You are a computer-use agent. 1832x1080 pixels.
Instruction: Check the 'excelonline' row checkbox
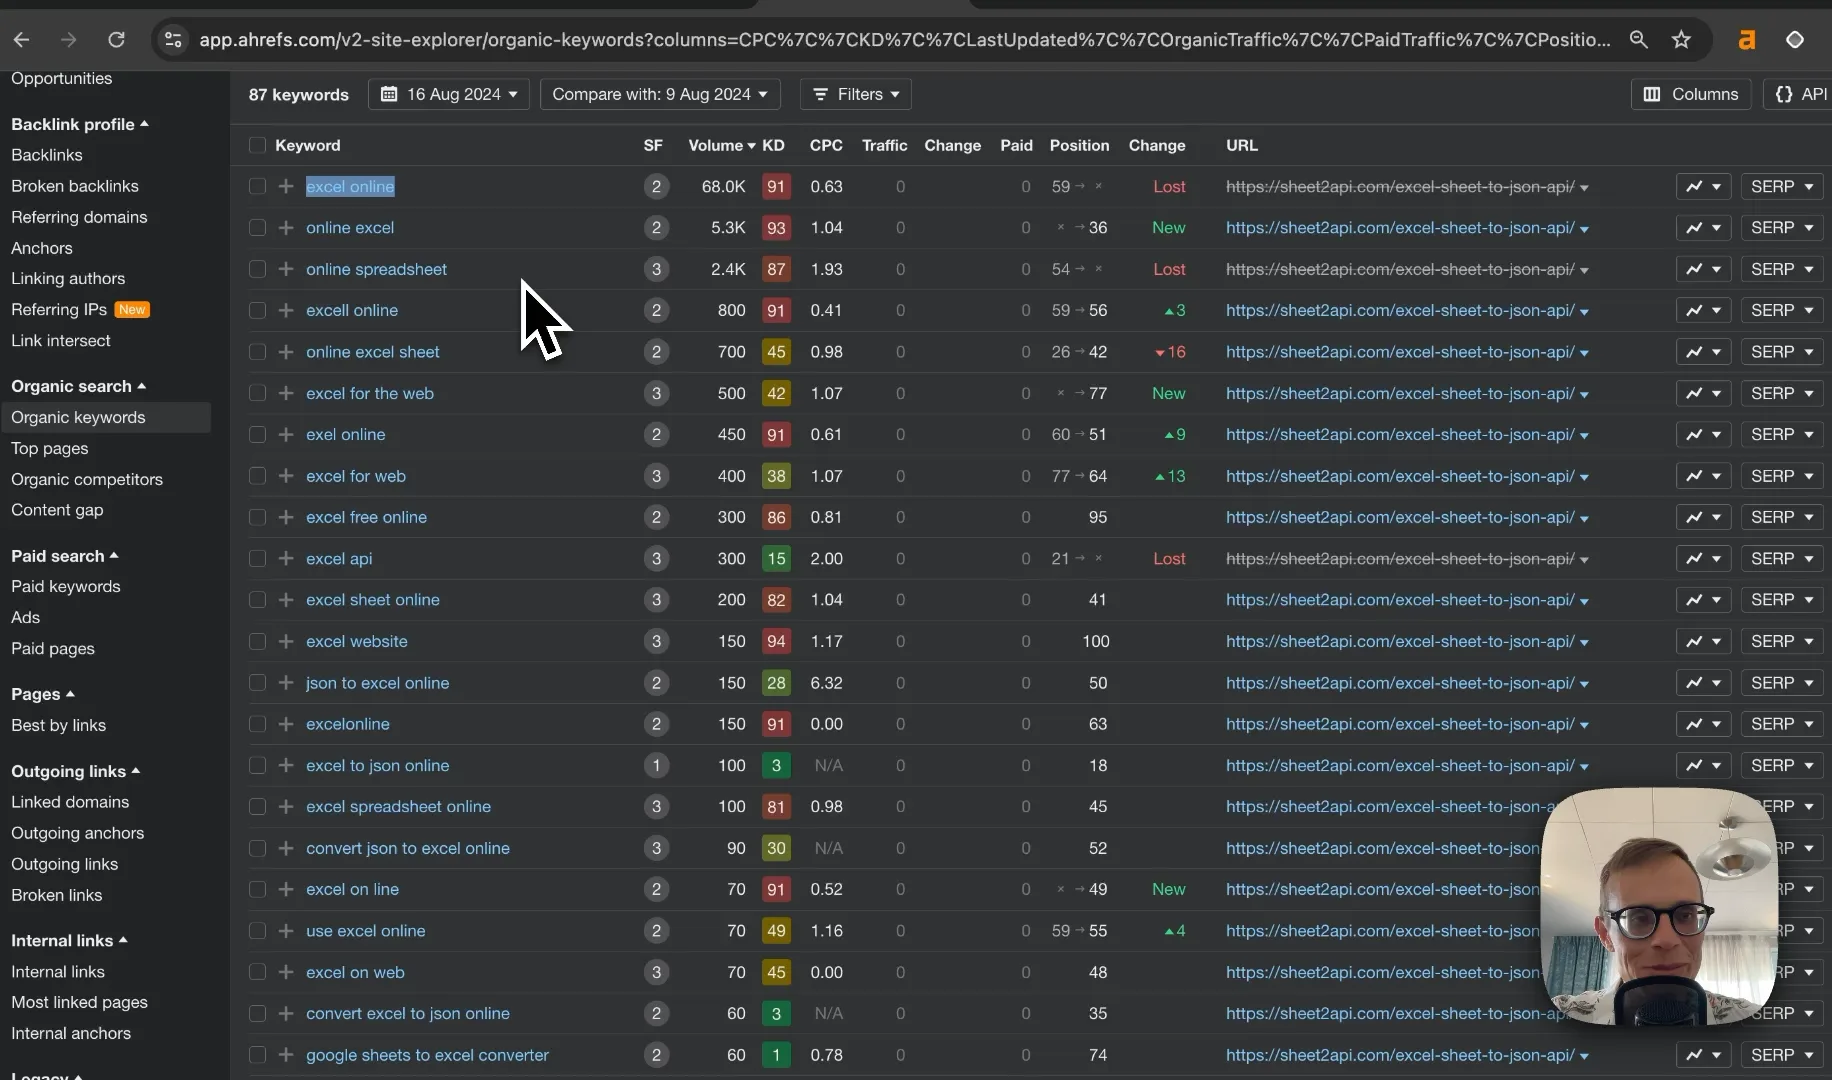click(257, 724)
